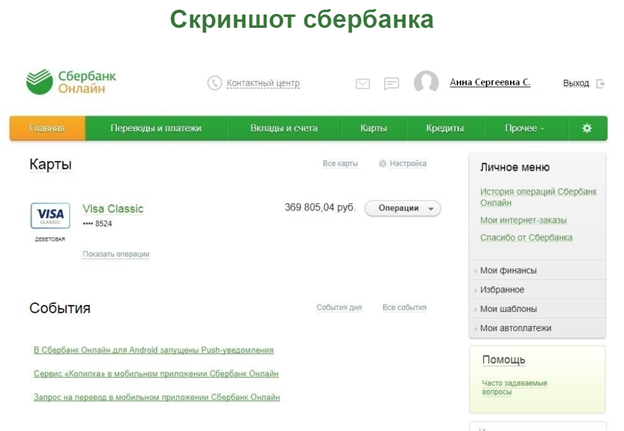Expand the Мои шаблоны section

pyautogui.click(x=537, y=309)
